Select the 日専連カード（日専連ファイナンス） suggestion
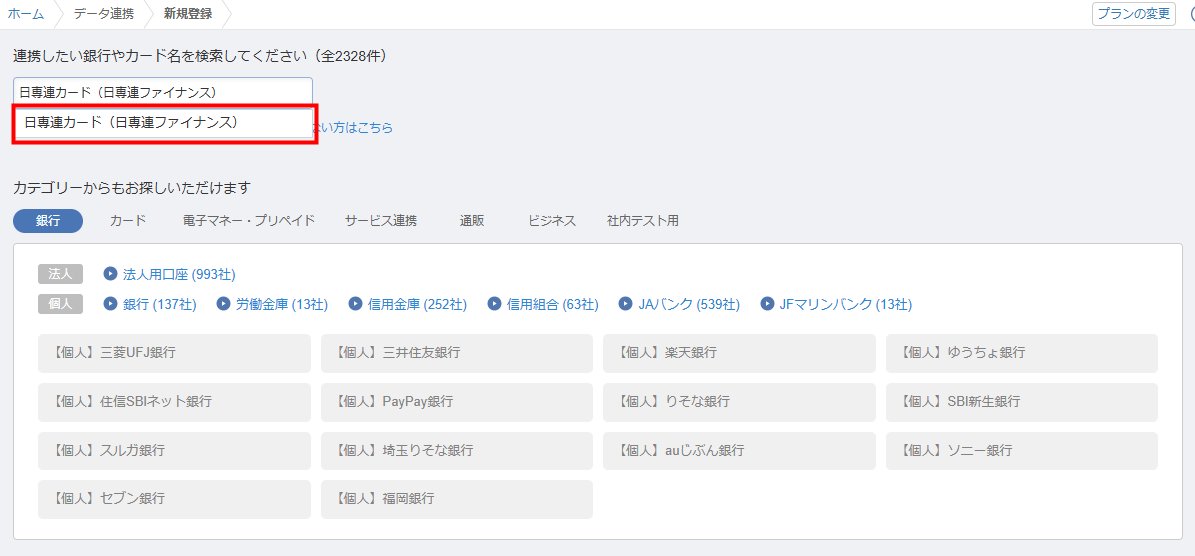Screen dimensions: 1195x556 coord(165,123)
